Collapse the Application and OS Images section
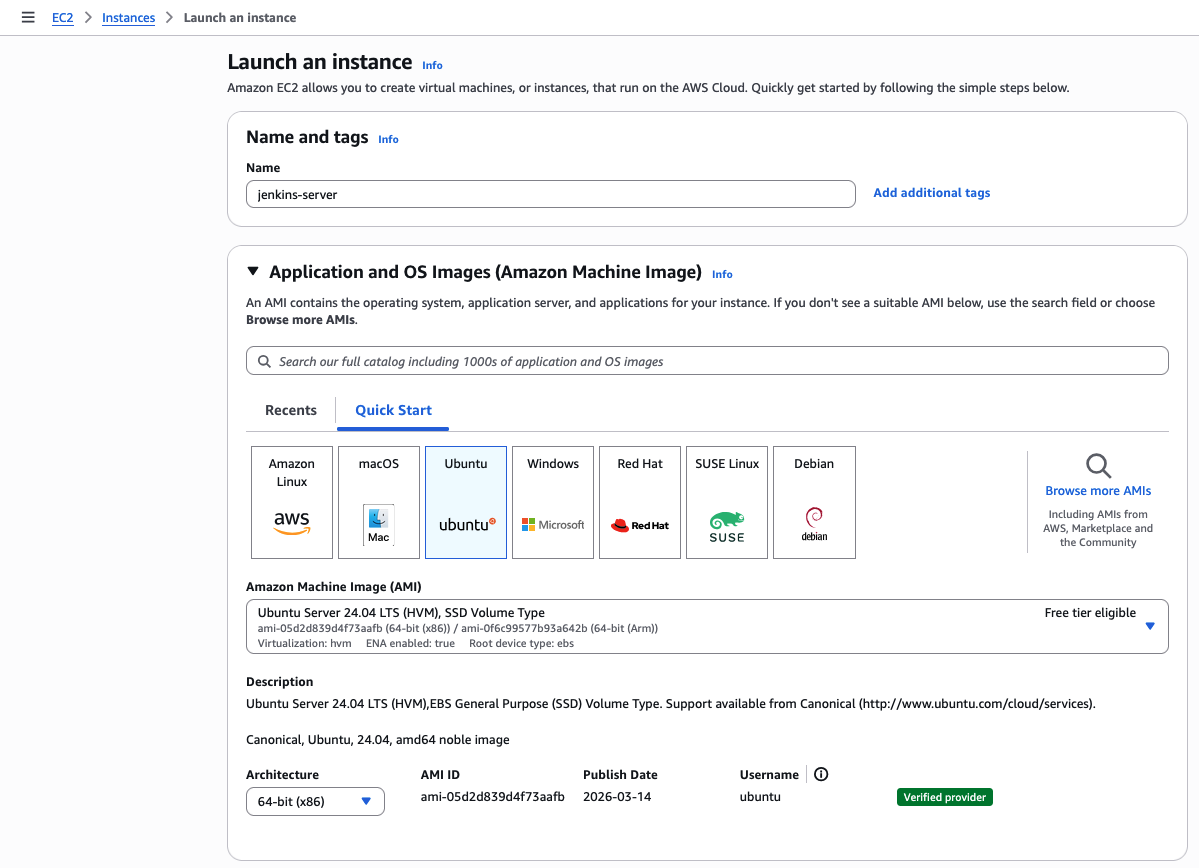This screenshot has height=868, width=1199. coord(253,271)
